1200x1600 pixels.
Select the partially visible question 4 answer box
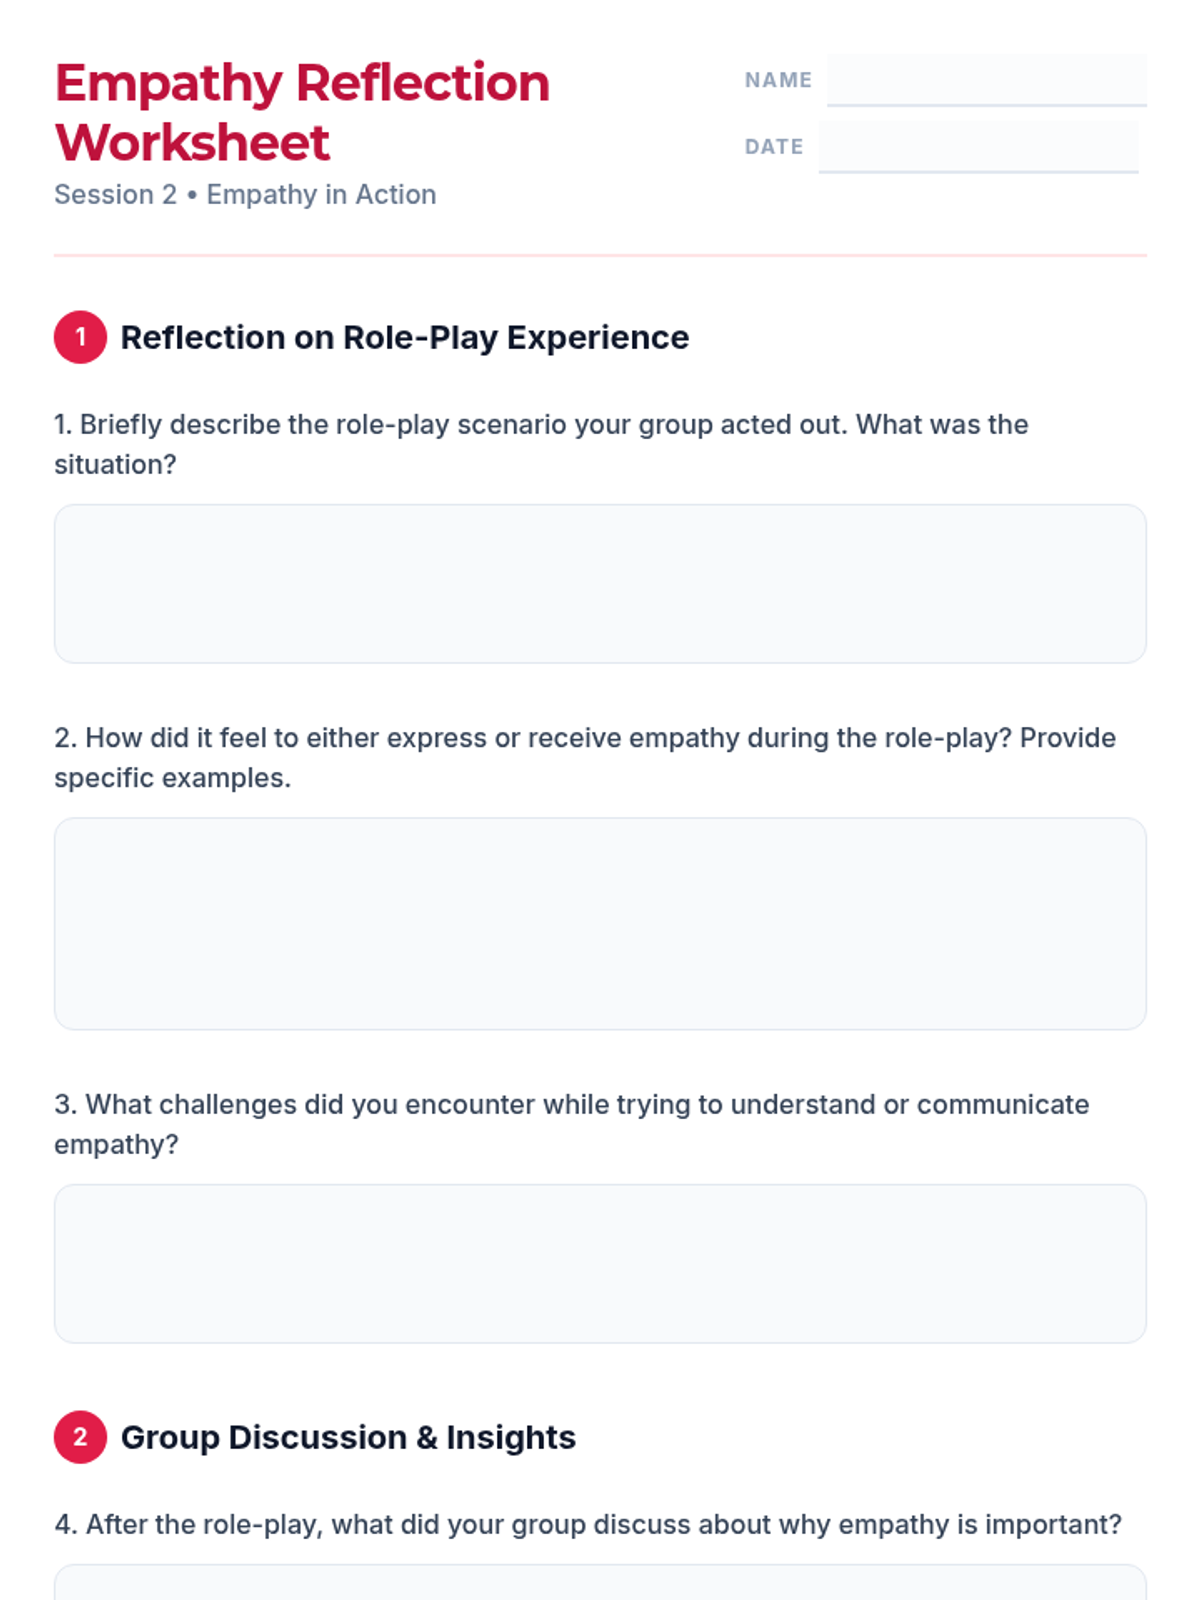[600, 1583]
